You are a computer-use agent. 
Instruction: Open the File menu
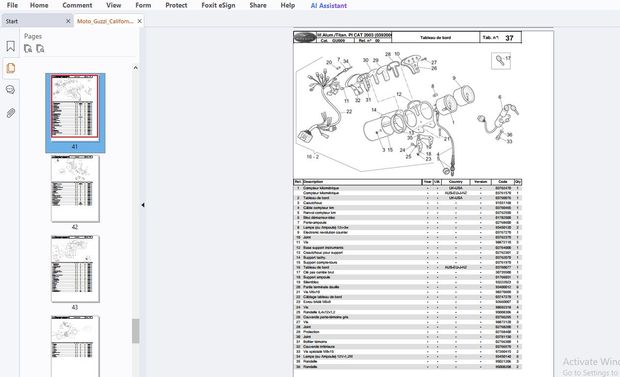(x=12, y=5)
